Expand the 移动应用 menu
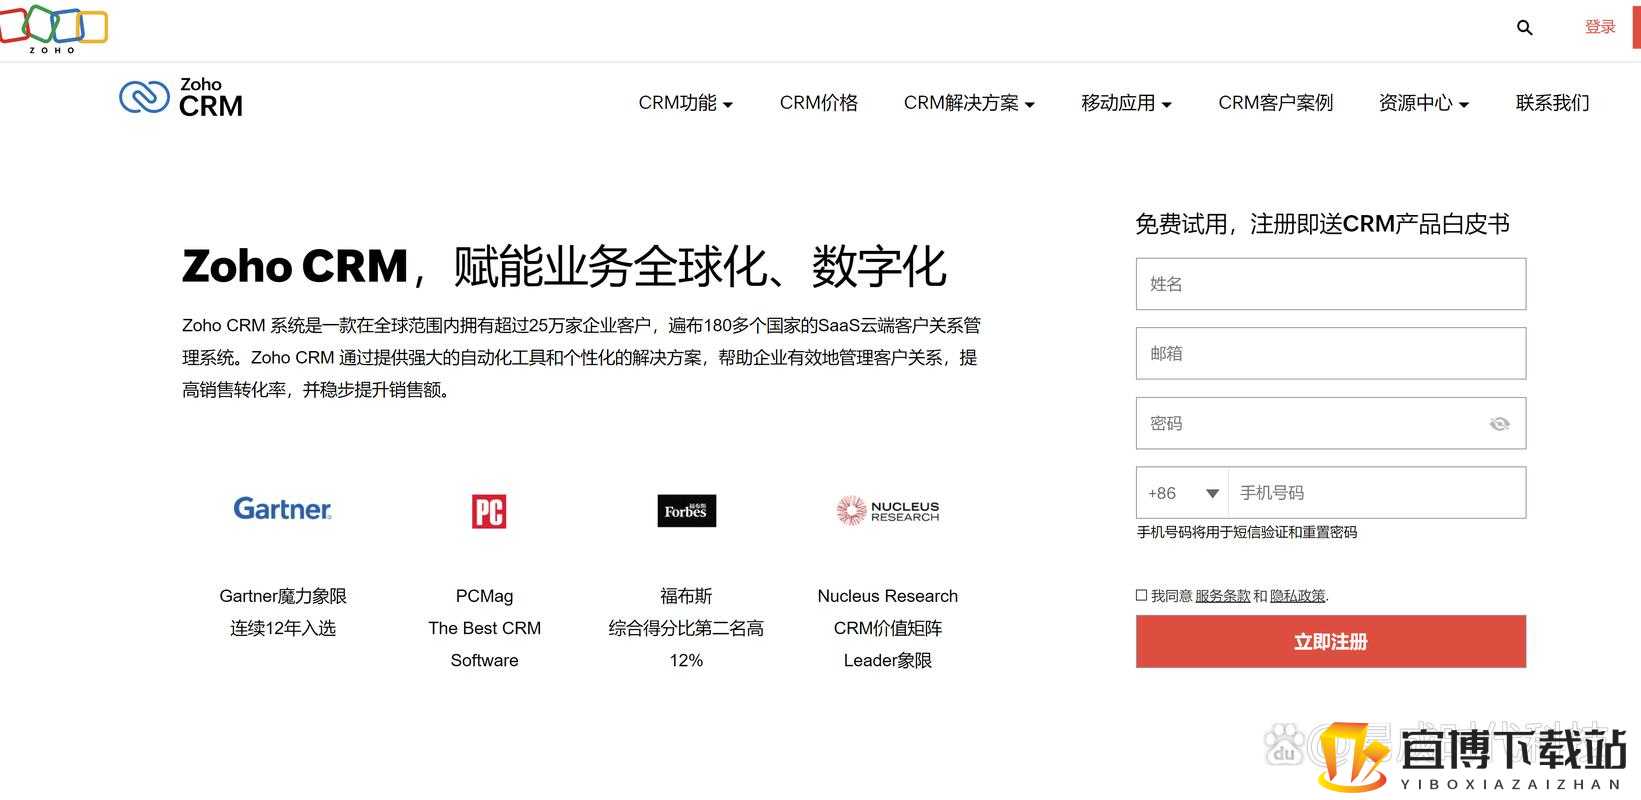Screen dimensions: 1641x800 pyautogui.click(x=1126, y=103)
